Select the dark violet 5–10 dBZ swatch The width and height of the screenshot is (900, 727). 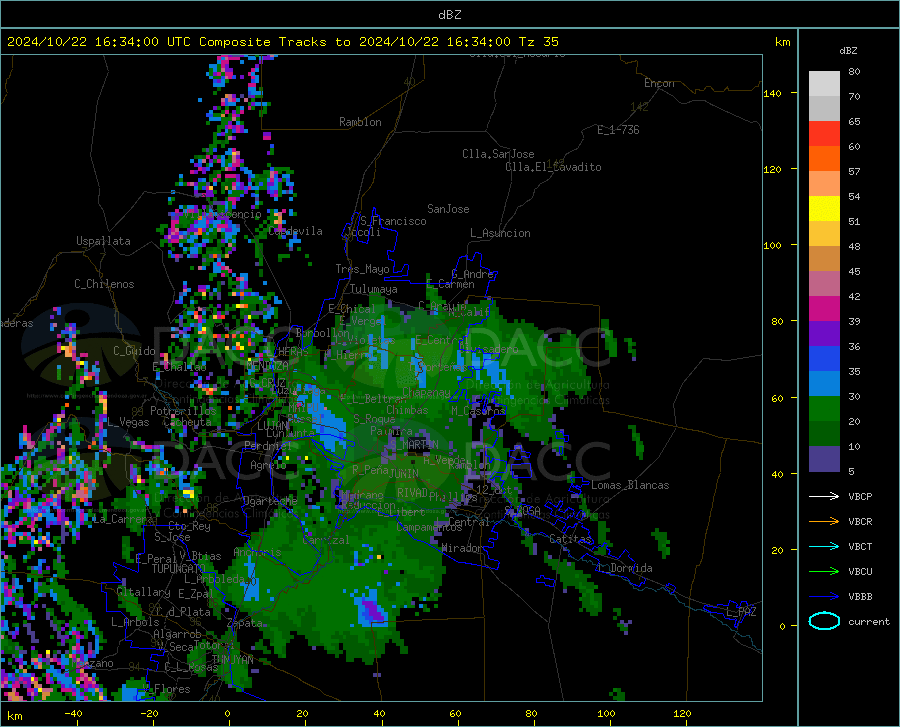(824, 459)
